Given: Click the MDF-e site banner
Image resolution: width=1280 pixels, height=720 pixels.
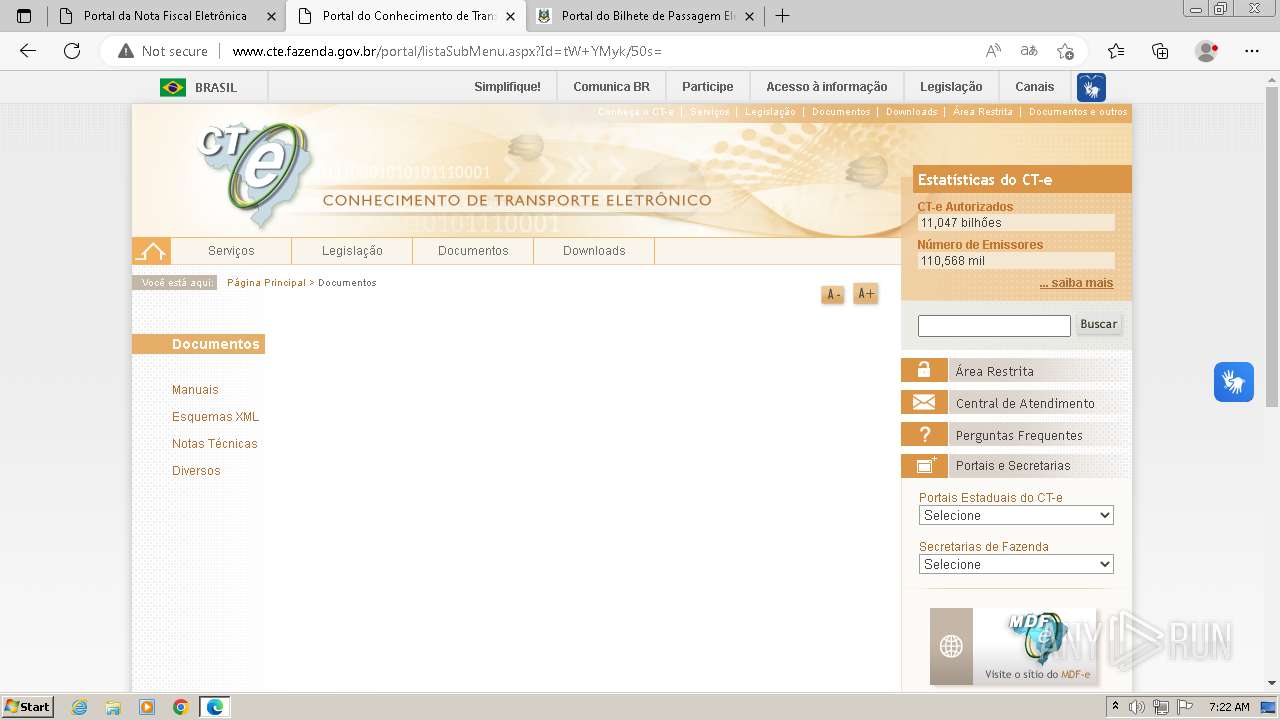Looking at the screenshot, I should click(x=1013, y=646).
